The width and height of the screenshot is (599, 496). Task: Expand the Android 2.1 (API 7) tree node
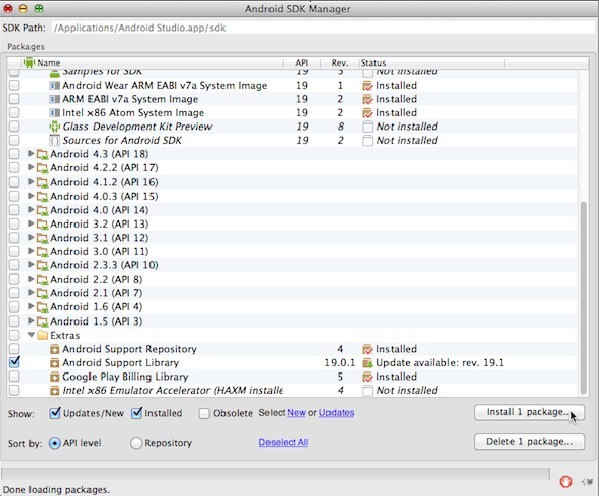click(31, 293)
